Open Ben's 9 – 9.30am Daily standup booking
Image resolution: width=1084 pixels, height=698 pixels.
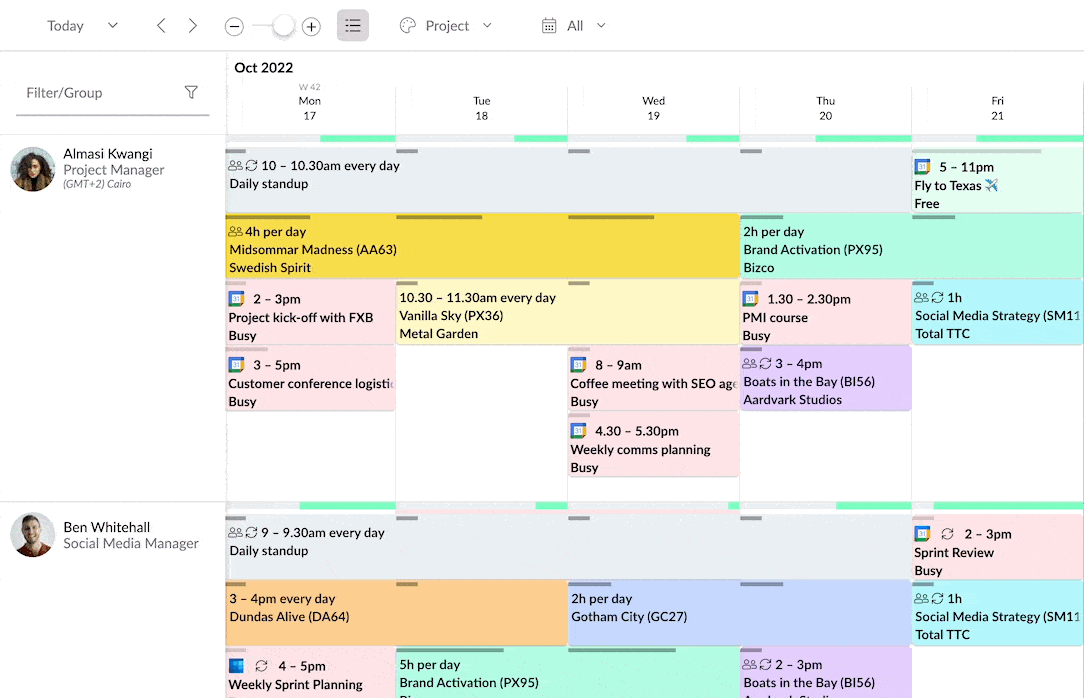click(x=568, y=547)
